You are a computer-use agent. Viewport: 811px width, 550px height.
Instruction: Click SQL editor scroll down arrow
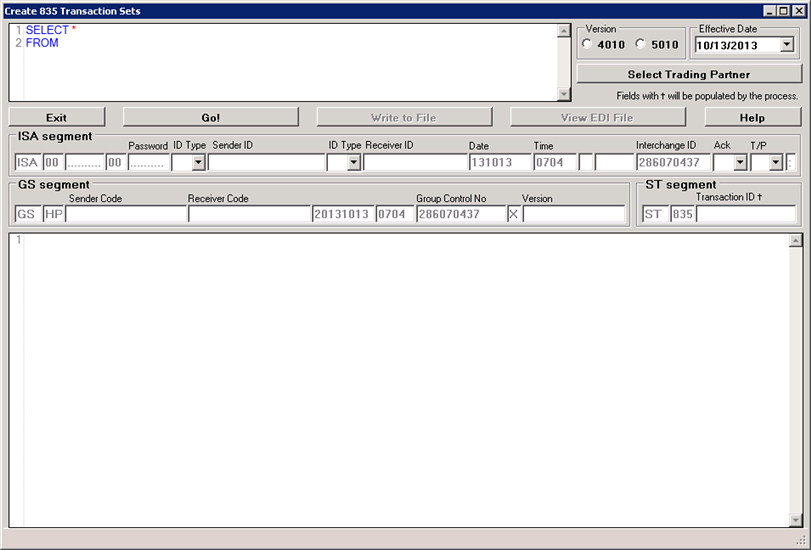point(564,94)
